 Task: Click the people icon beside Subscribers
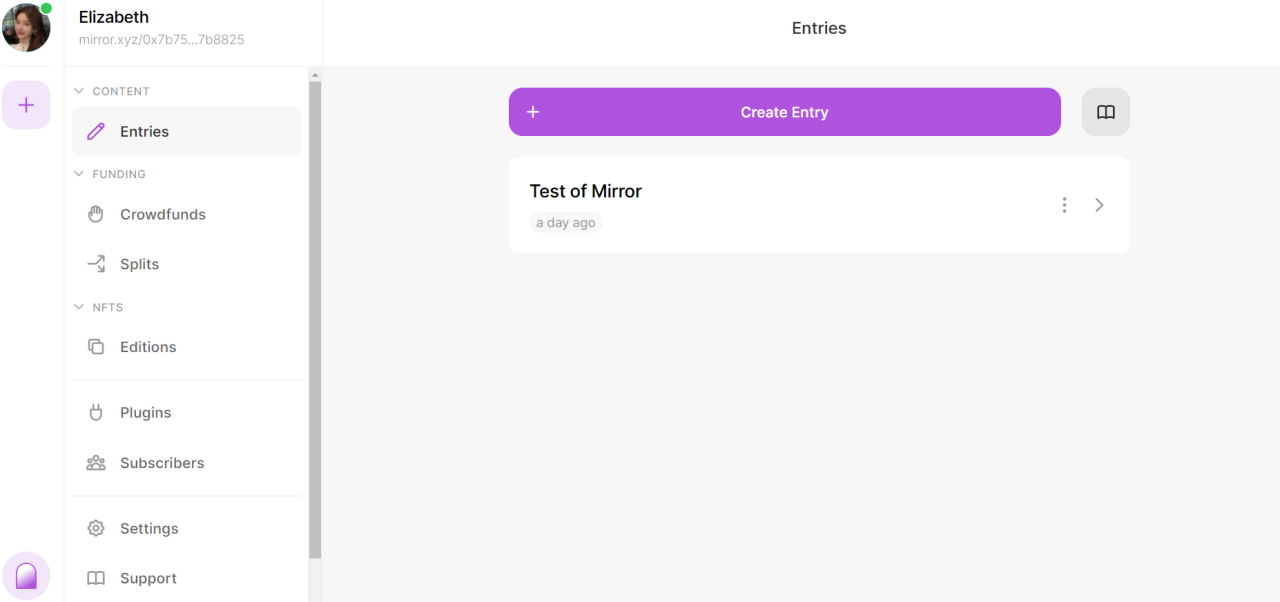point(96,463)
